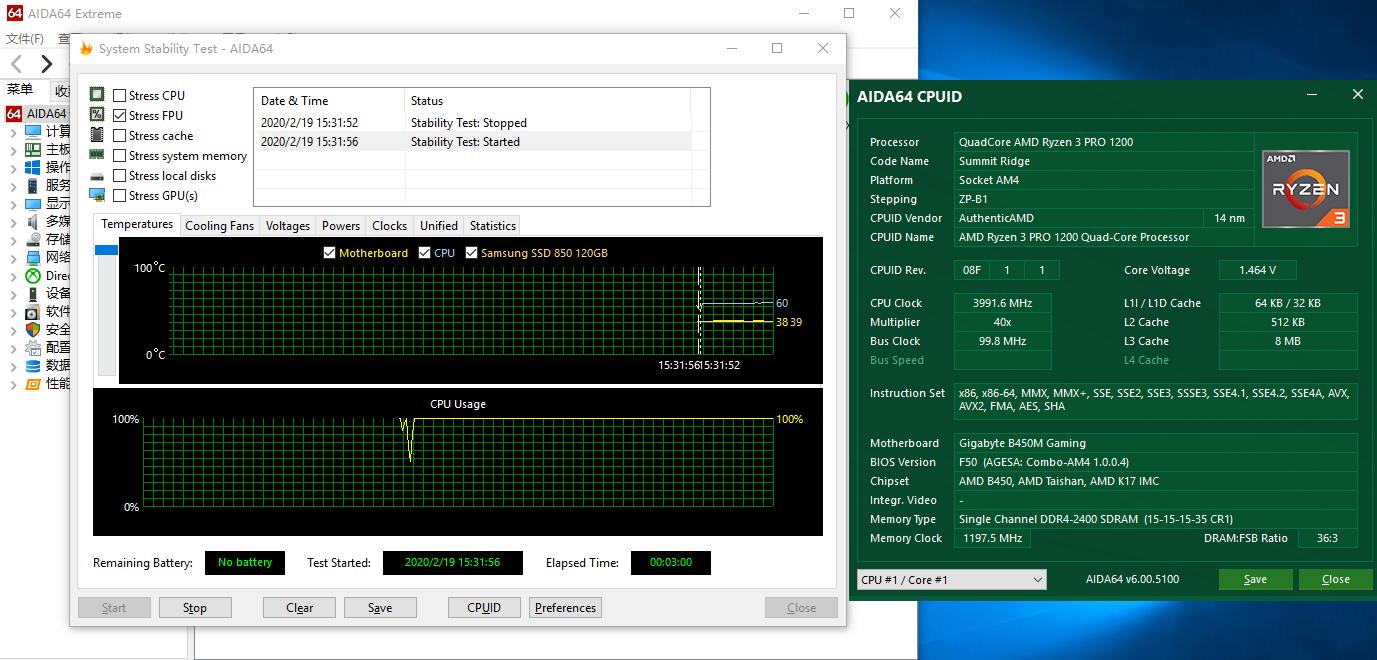Select the 'Stability Test: Stopped' log row
The width and height of the screenshot is (1377, 660).
470,123
